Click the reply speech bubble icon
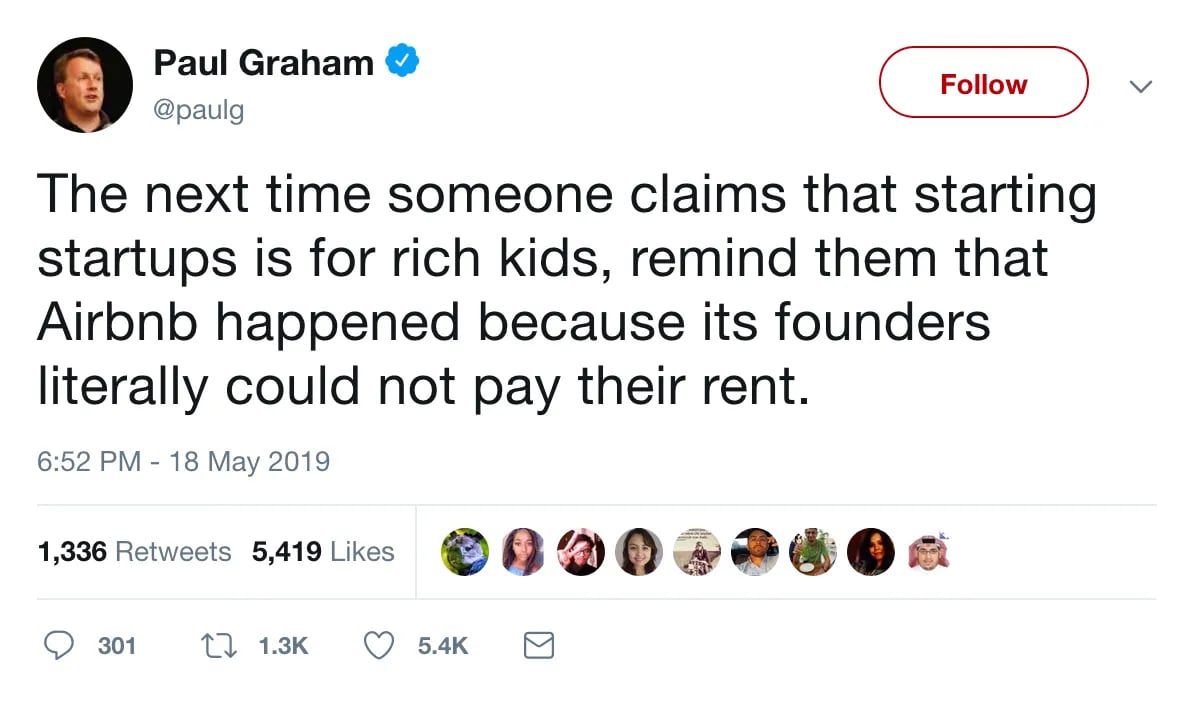The width and height of the screenshot is (1204, 702). point(60,646)
